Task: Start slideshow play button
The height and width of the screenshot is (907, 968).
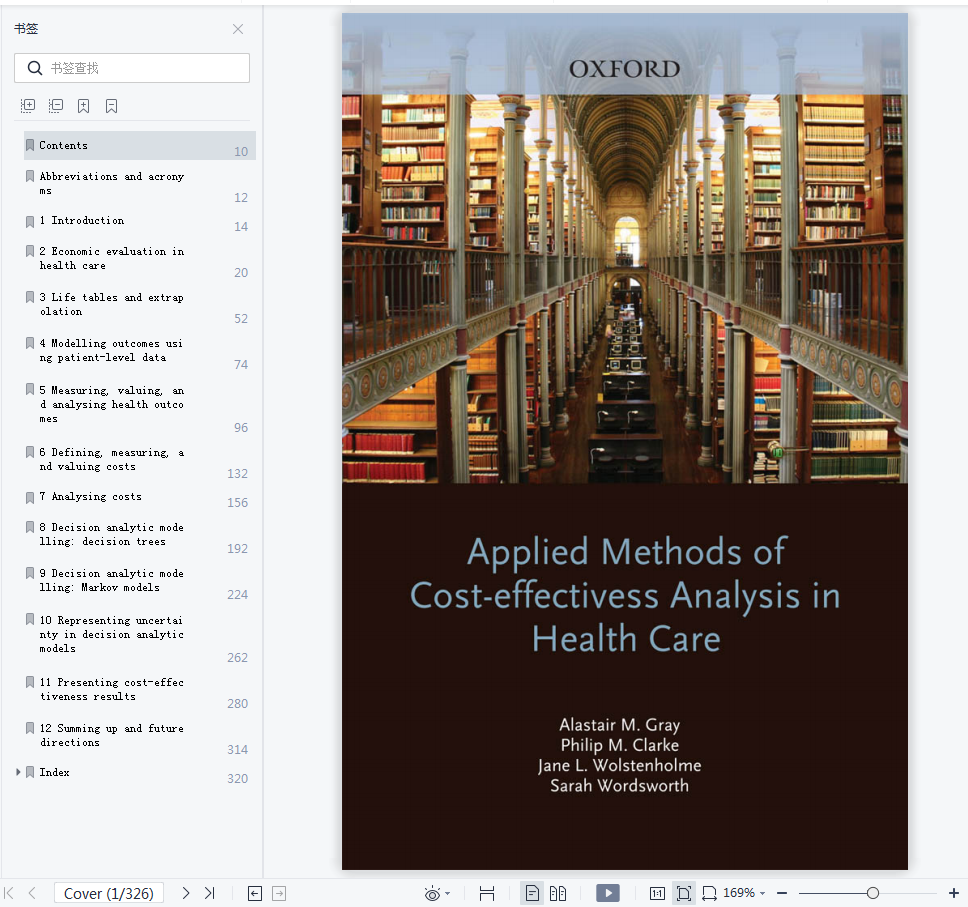Action: point(608,893)
